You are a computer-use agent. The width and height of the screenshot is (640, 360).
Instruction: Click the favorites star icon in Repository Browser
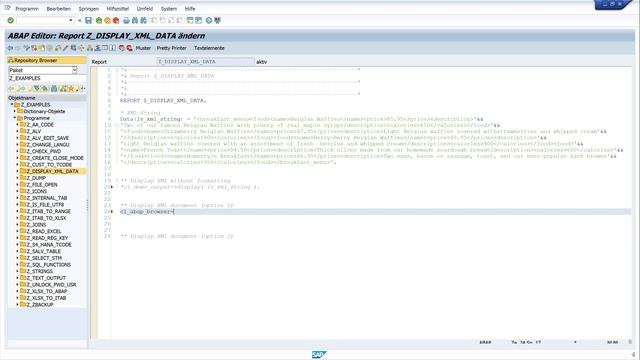(71, 89)
